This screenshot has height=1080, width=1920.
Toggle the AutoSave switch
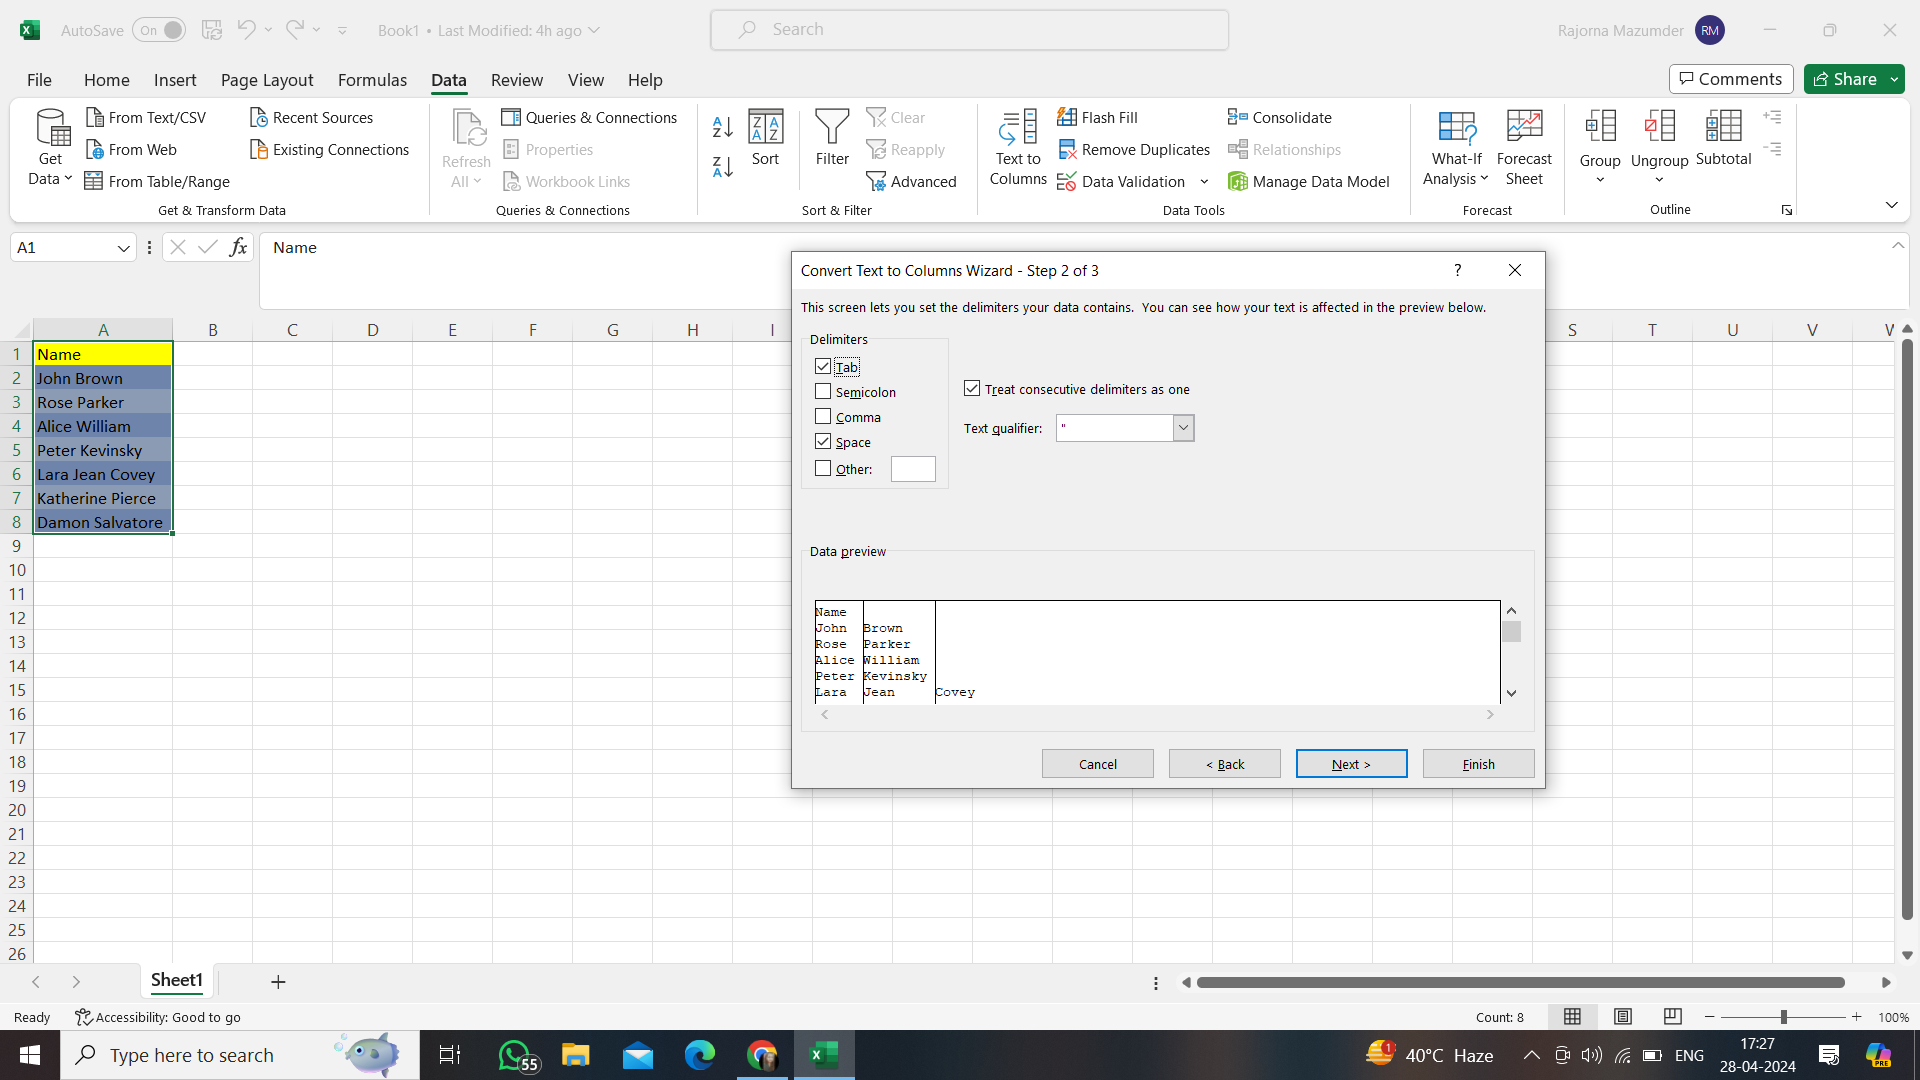pos(159,30)
